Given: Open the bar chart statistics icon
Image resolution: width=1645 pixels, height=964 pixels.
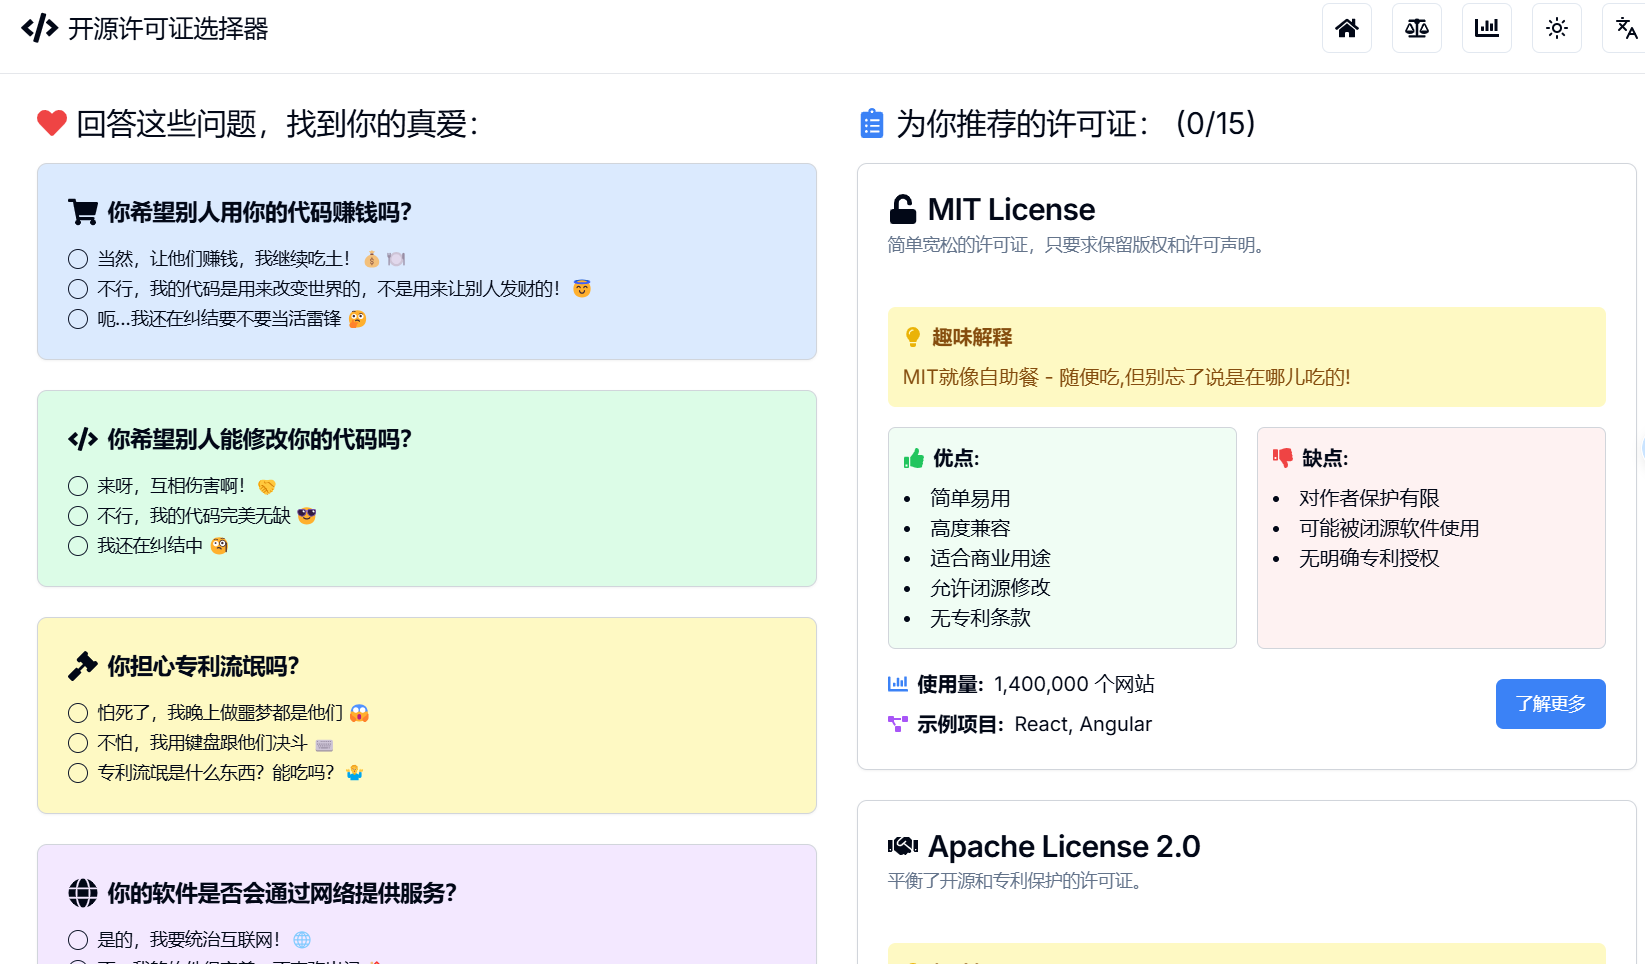Looking at the screenshot, I should 1487,28.
